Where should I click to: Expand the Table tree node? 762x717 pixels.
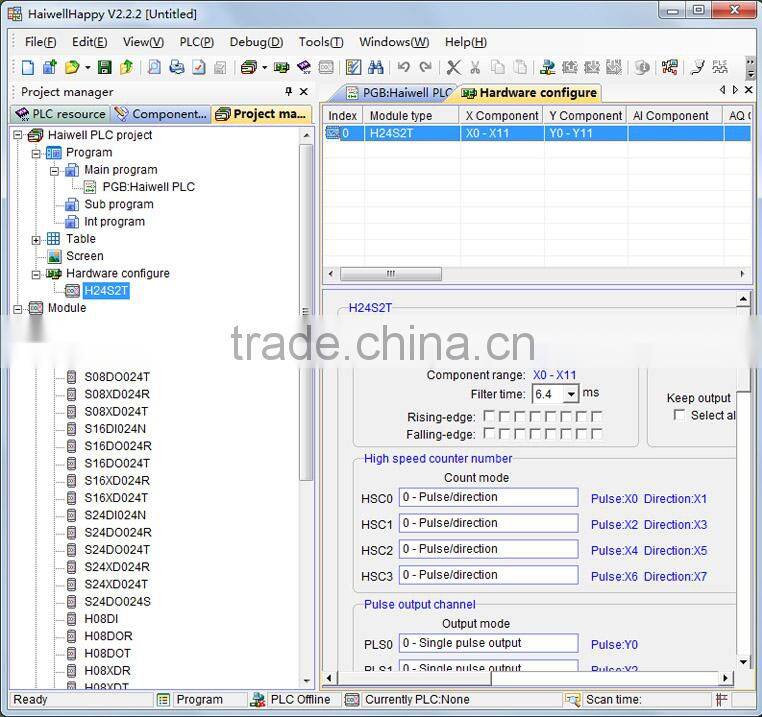pos(37,239)
